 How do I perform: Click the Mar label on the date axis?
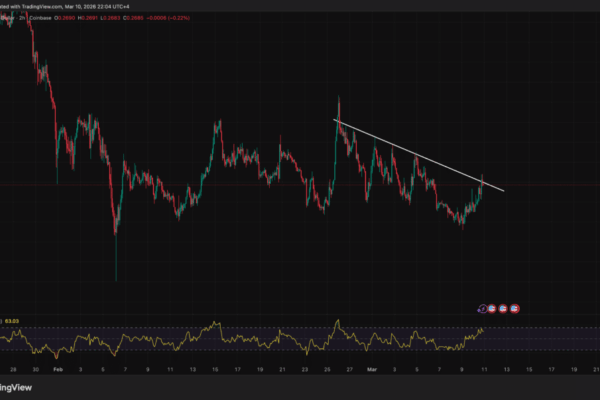(372, 368)
